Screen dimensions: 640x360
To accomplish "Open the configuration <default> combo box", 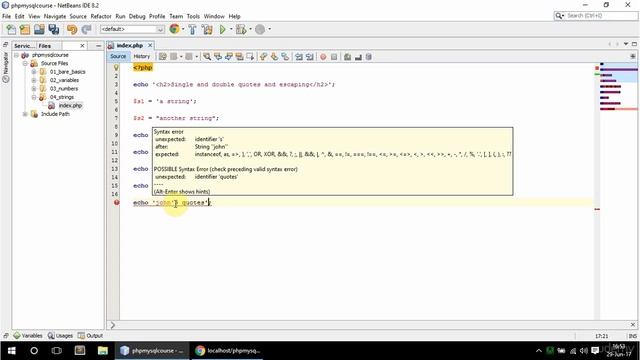I will pos(132,29).
